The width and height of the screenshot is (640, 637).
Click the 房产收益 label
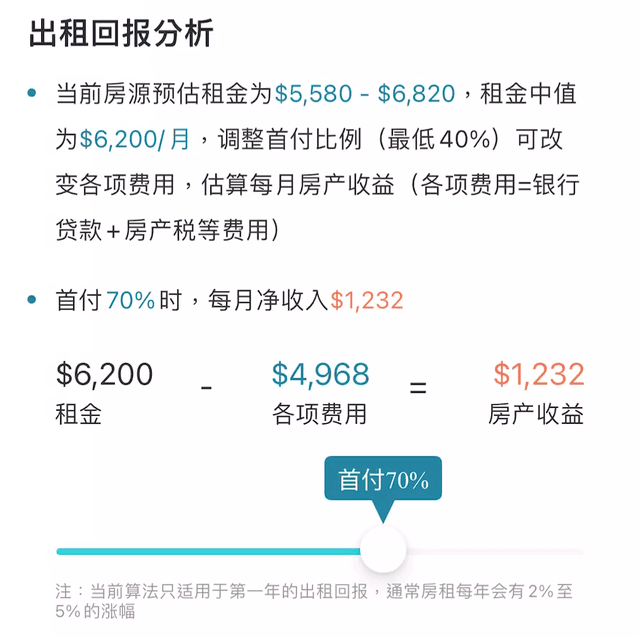[x=536, y=414]
